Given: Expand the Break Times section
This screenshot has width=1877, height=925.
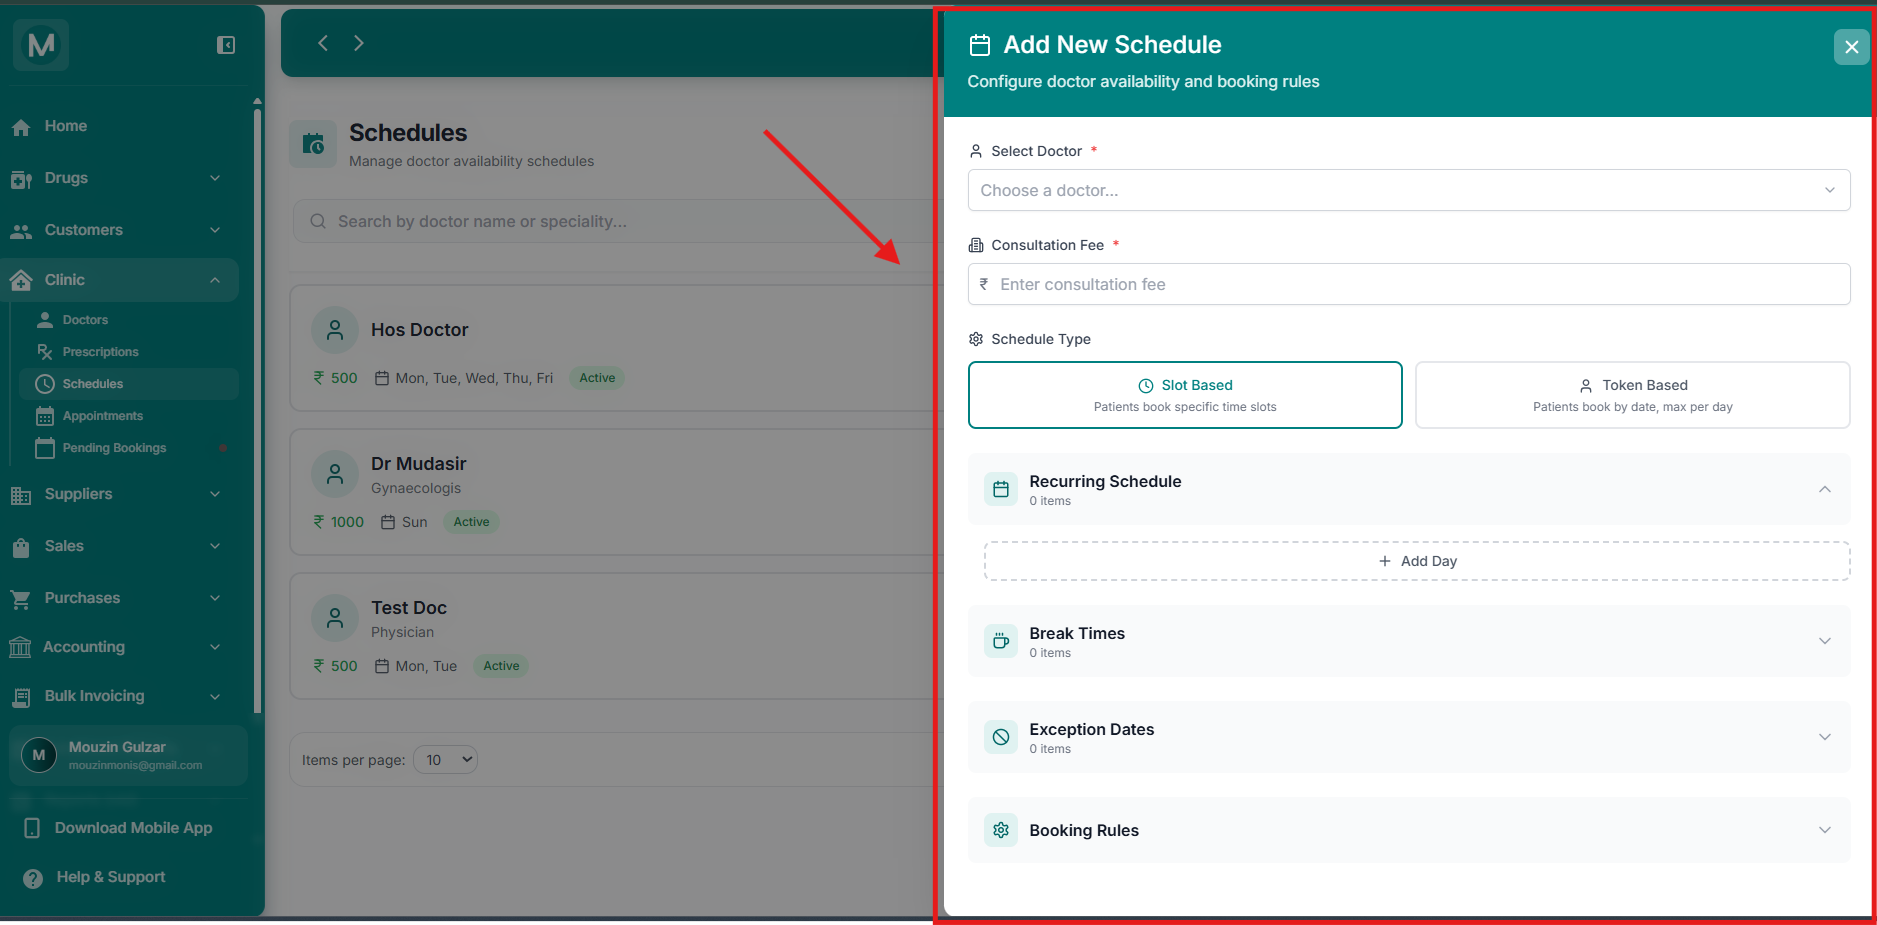Looking at the screenshot, I should pyautogui.click(x=1825, y=641).
